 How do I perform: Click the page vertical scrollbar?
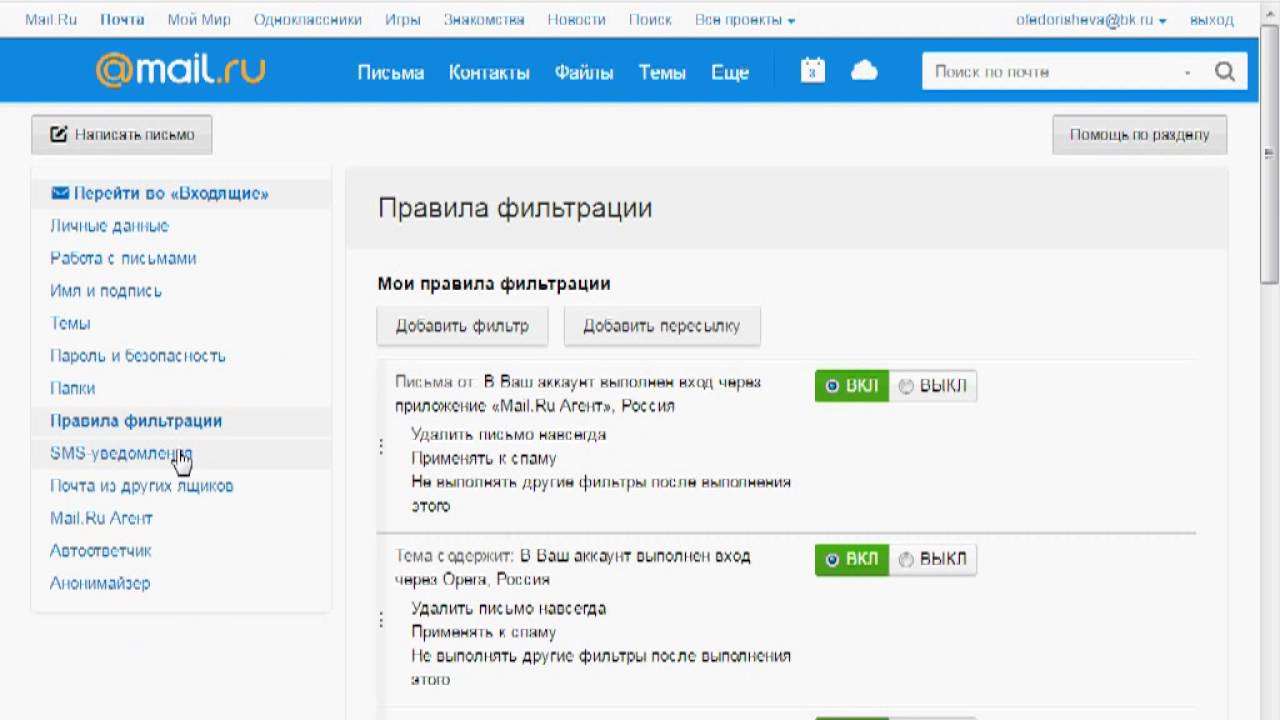pyautogui.click(x=1270, y=155)
